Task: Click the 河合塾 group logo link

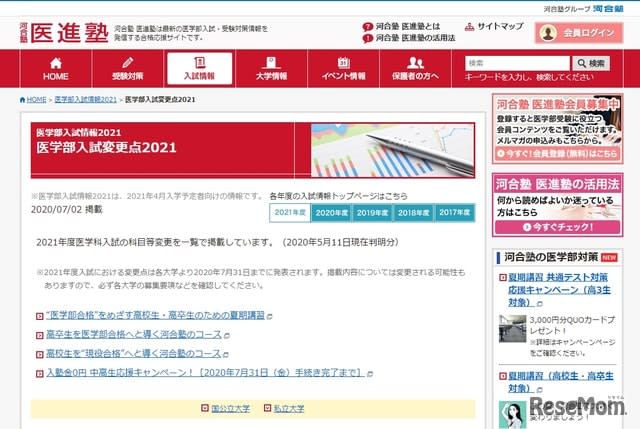Action: coord(608,9)
